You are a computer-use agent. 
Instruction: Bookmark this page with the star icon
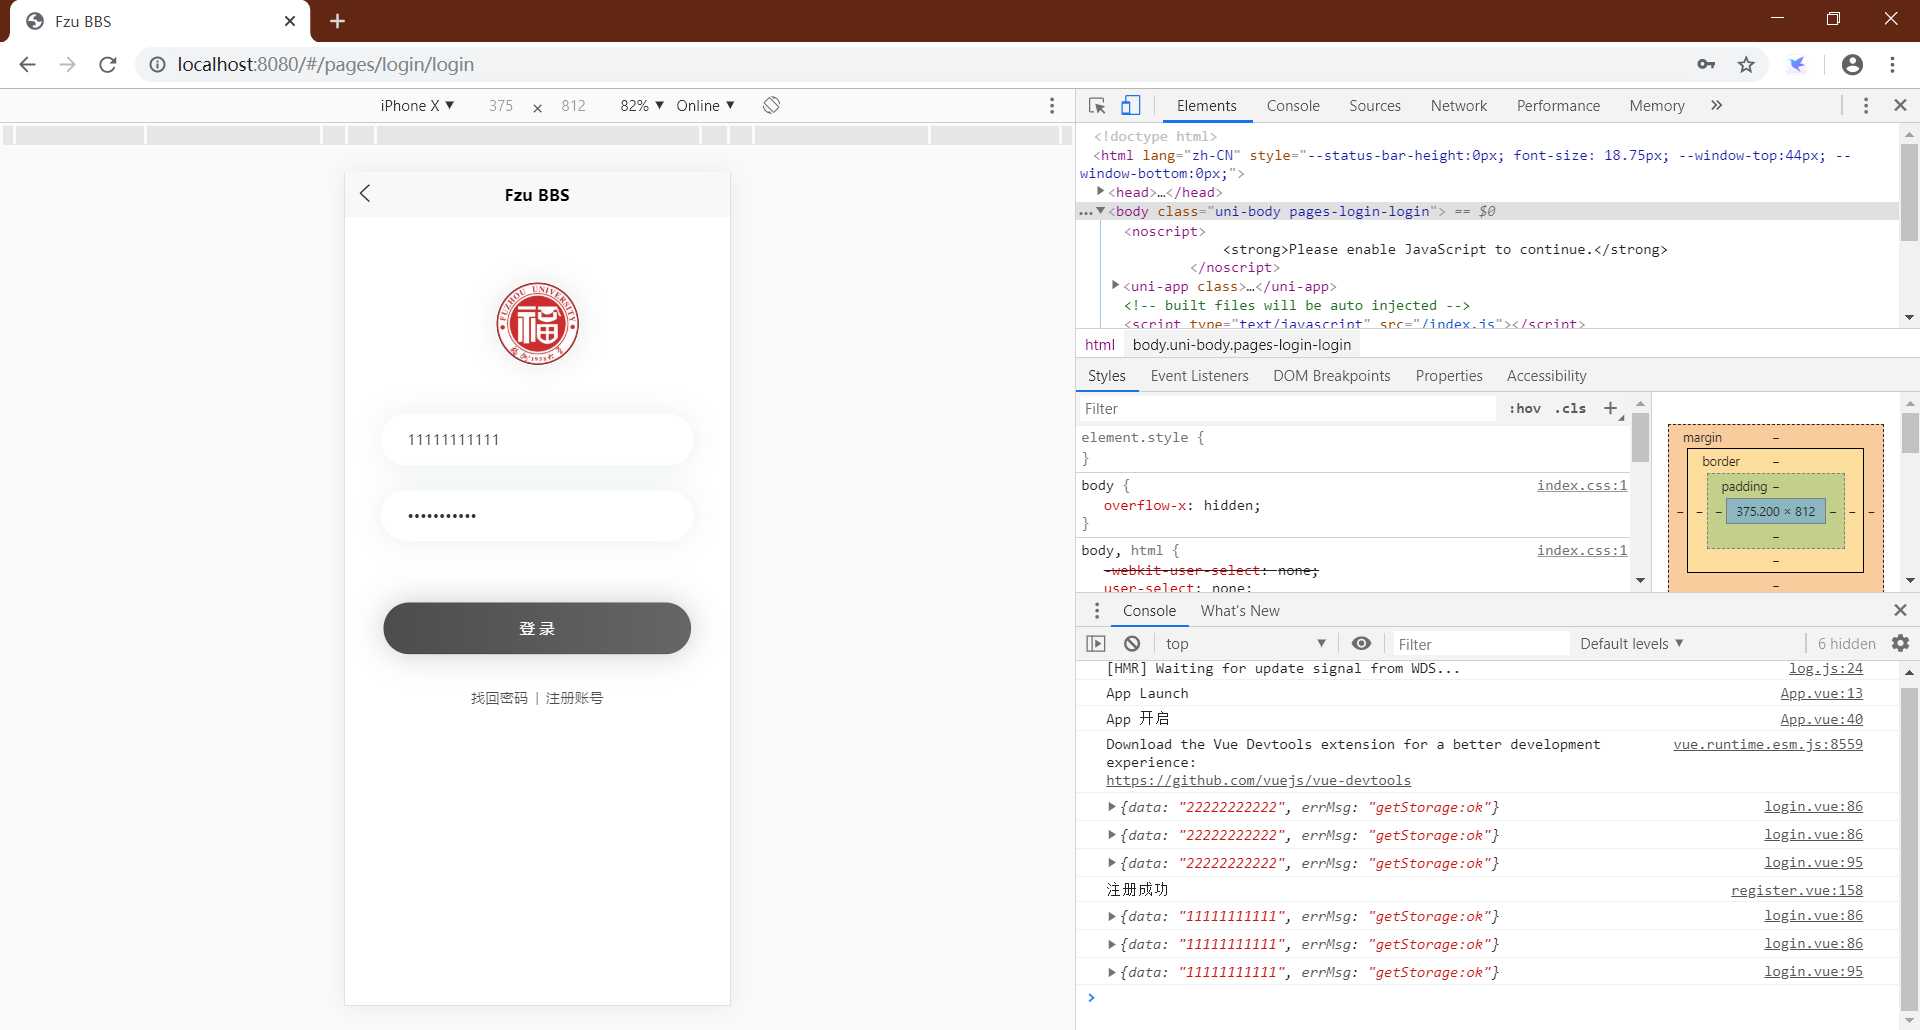point(1746,64)
